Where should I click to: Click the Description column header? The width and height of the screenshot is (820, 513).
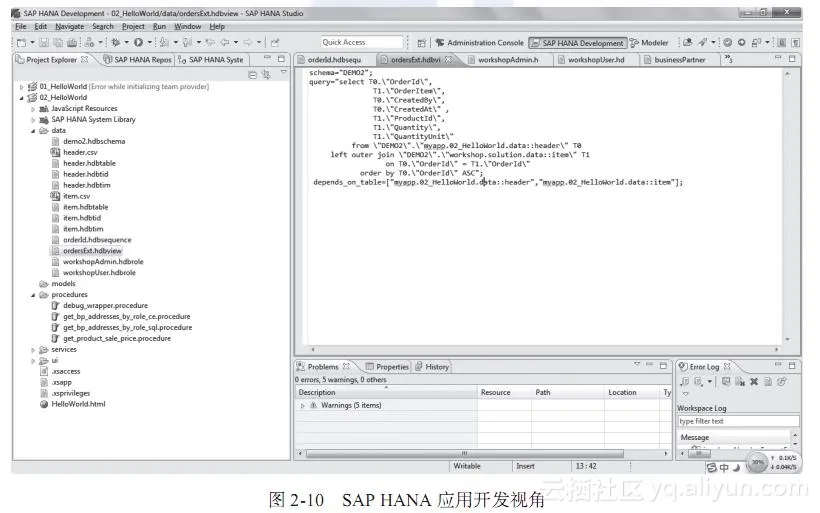pos(386,392)
